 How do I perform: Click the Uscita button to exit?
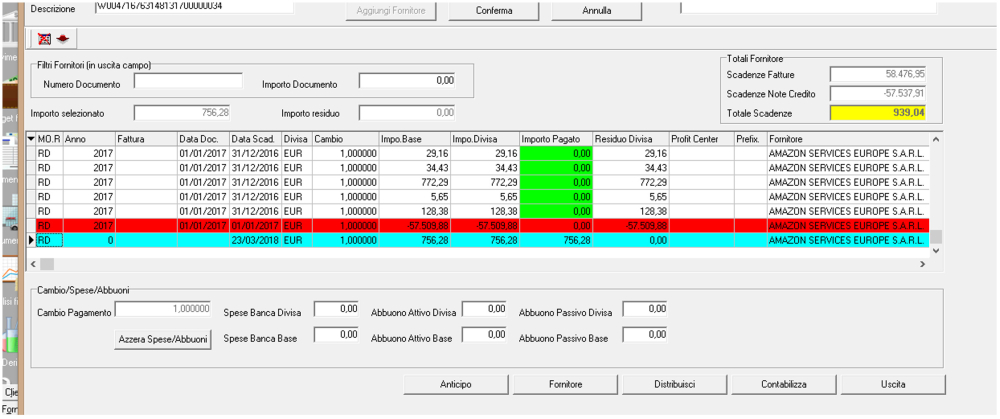click(893, 384)
